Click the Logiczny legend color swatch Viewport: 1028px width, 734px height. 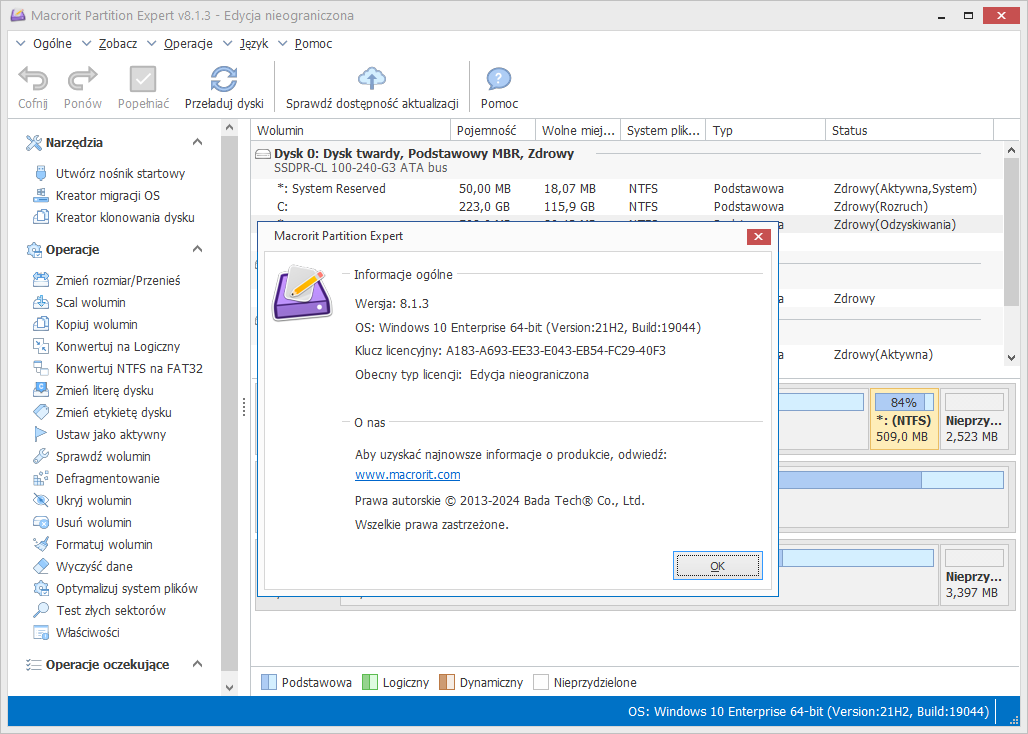tap(370, 682)
